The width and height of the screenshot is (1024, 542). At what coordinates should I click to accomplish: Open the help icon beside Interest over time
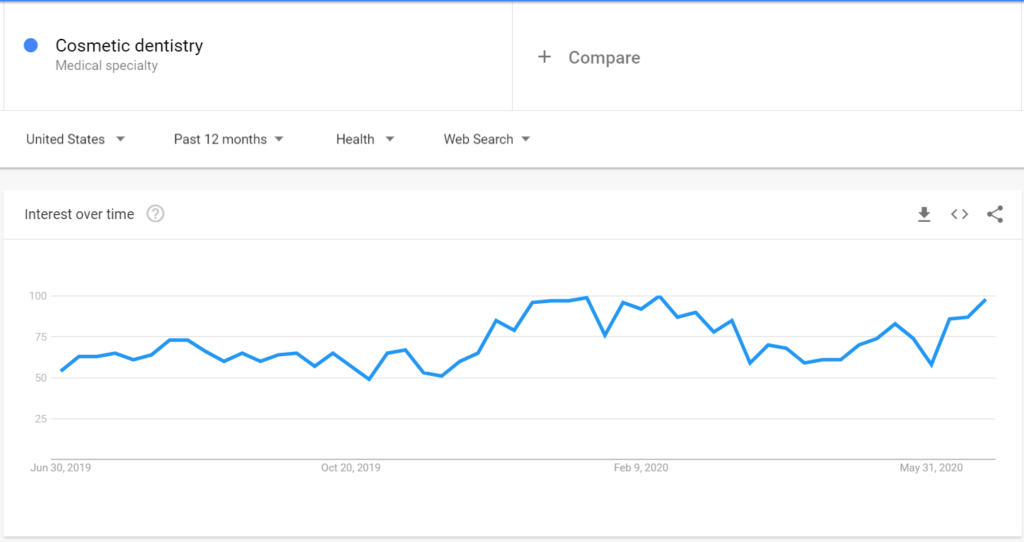click(x=155, y=214)
